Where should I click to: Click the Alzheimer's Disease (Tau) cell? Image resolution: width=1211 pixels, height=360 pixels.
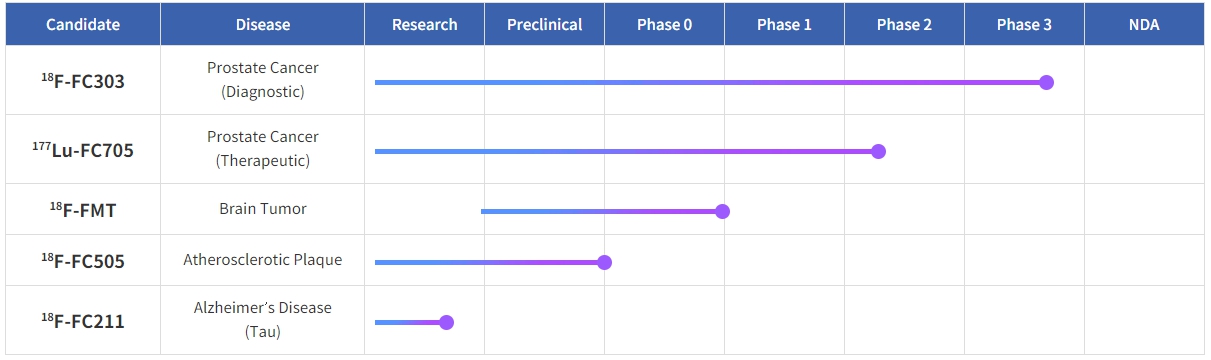263,320
